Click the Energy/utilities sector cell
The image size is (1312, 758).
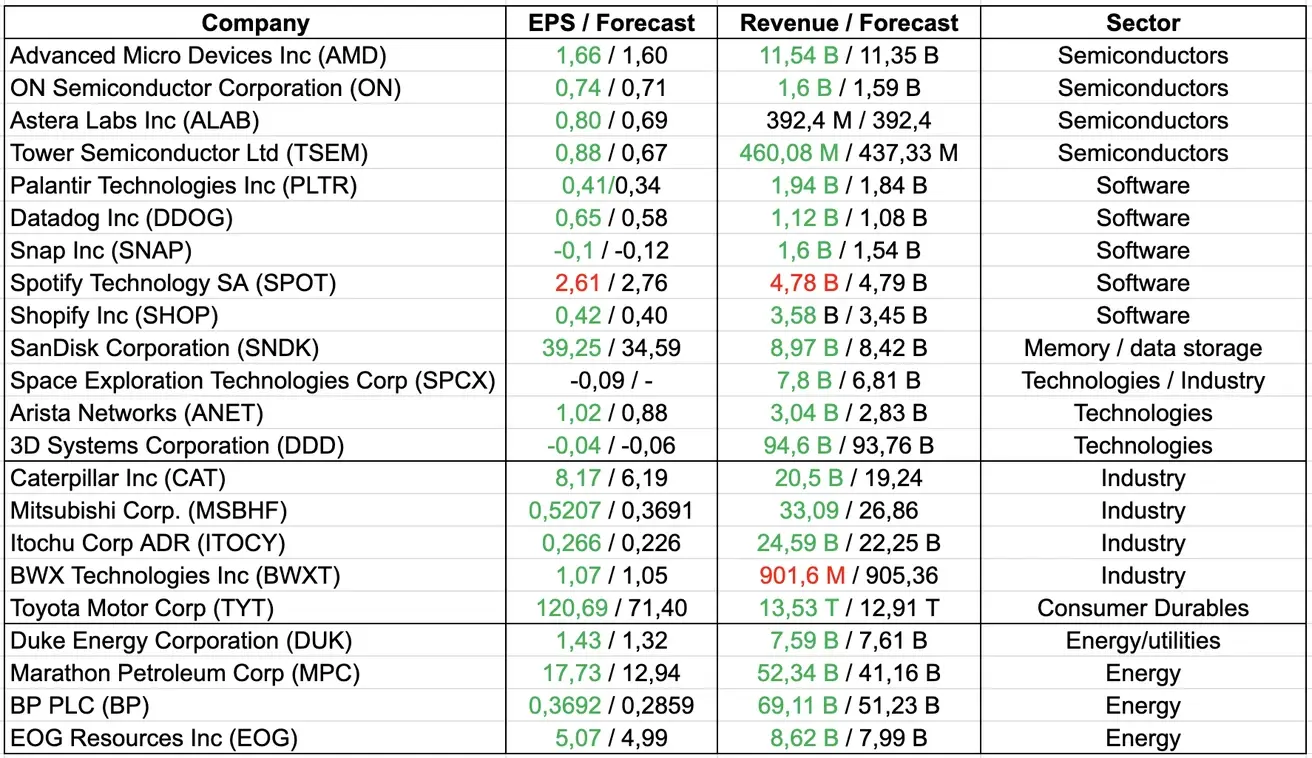pos(1143,641)
